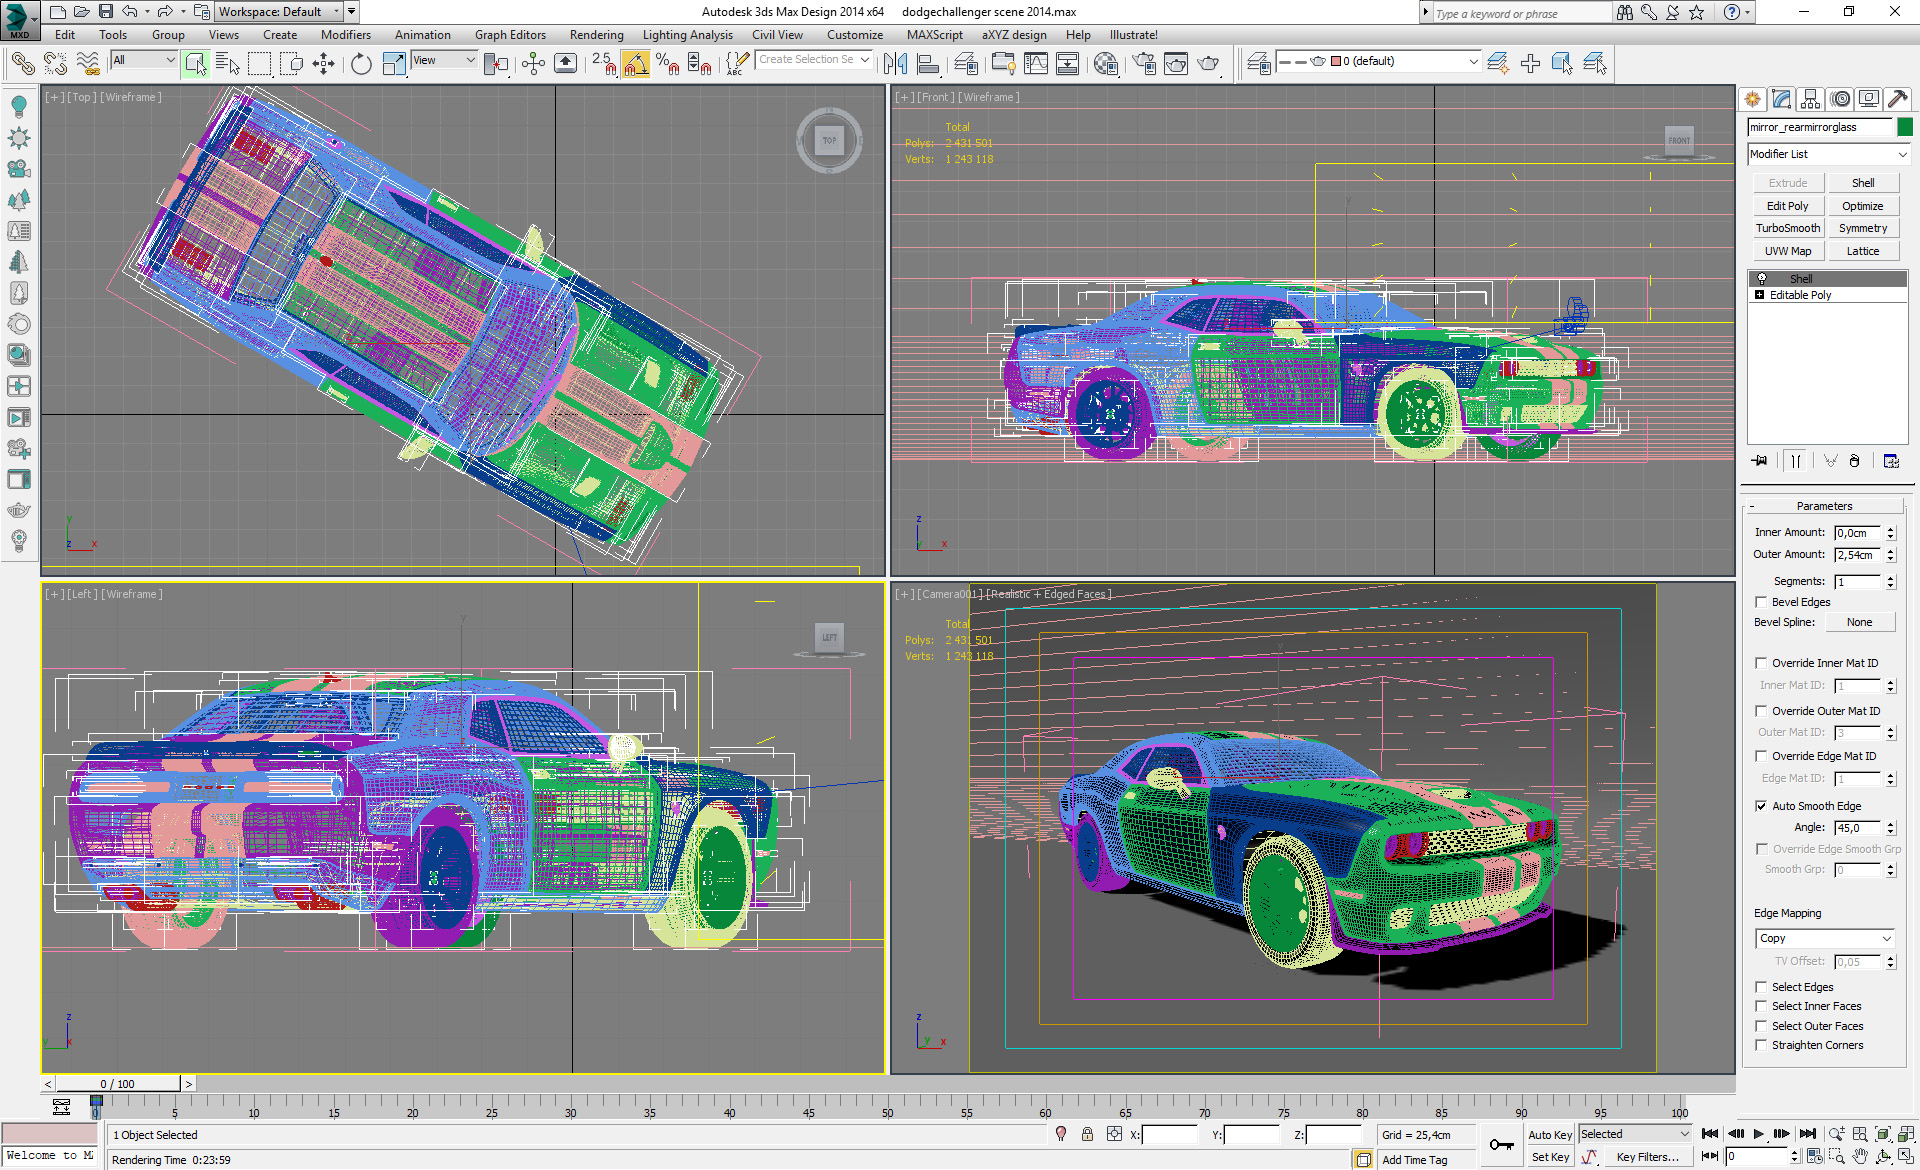Click the Unlink Selection tool
The width and height of the screenshot is (1920, 1170).
(x=56, y=63)
